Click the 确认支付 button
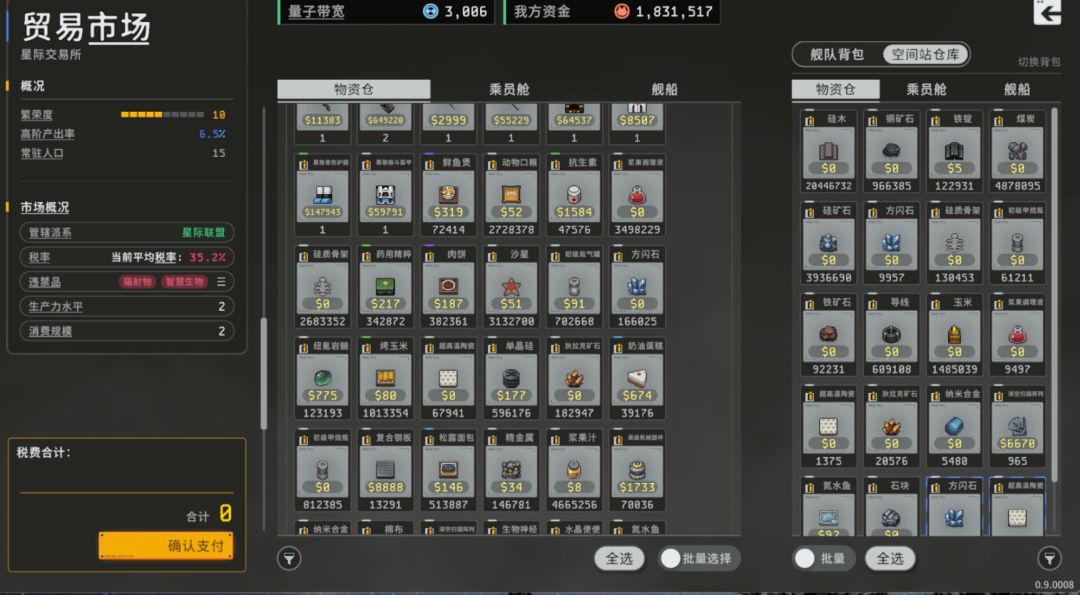The image size is (1080, 595). tap(166, 545)
